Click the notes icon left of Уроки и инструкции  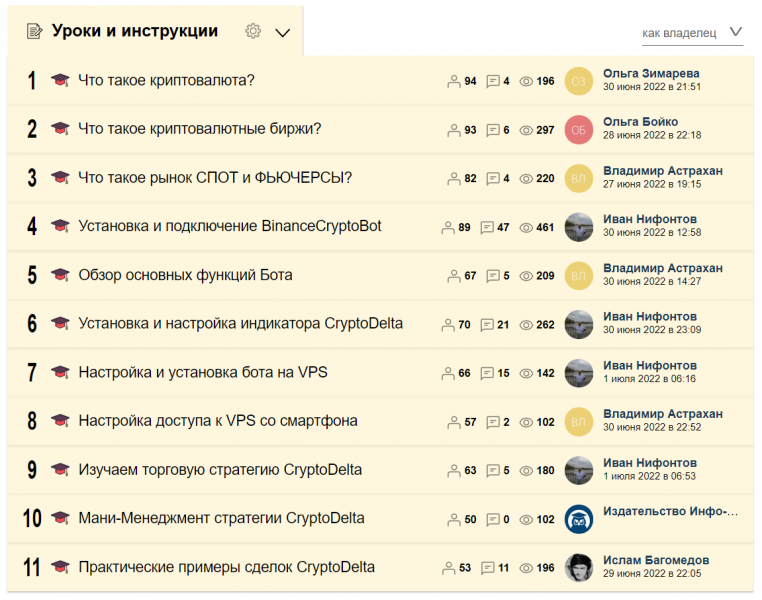[x=34, y=31]
